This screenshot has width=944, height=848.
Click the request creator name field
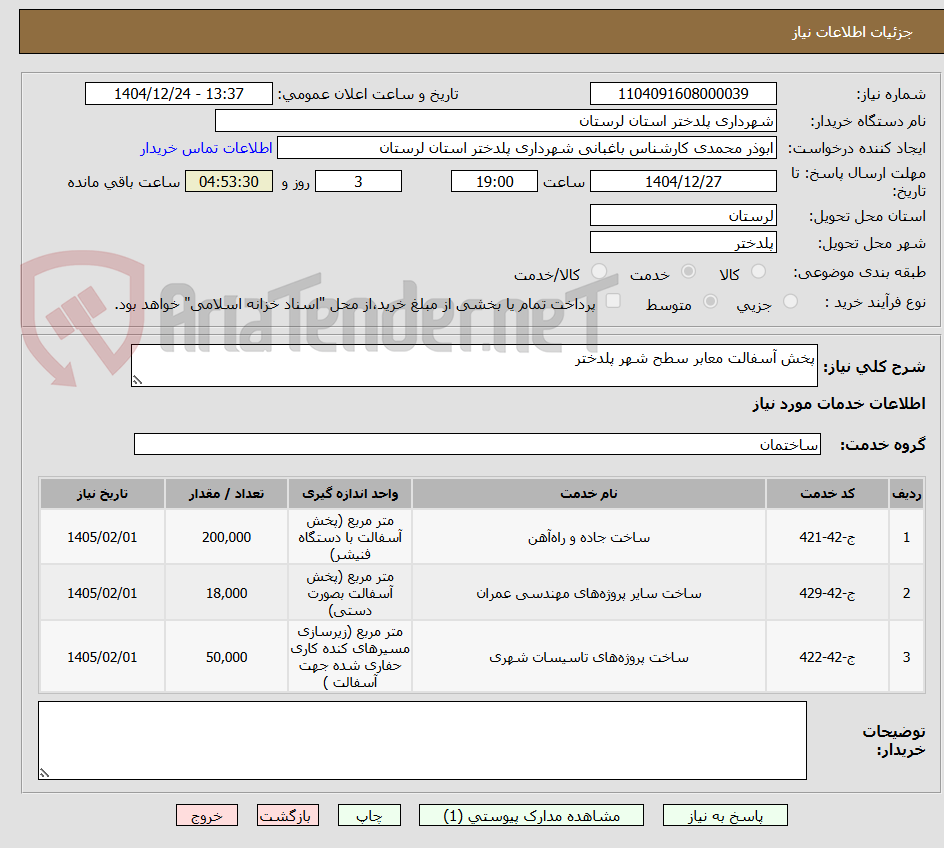click(527, 148)
